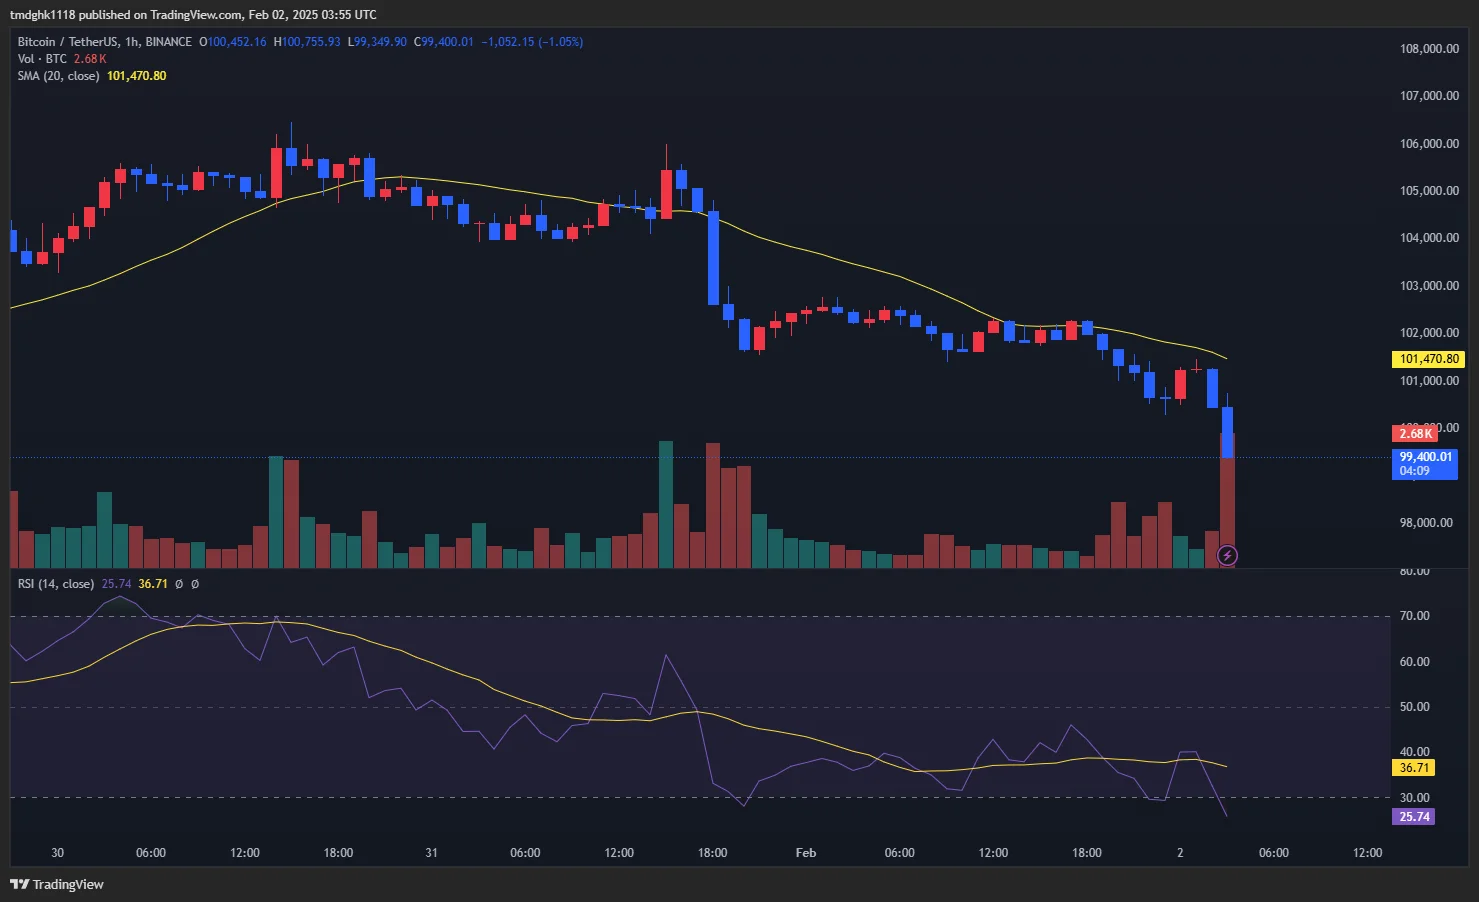Screen dimensions: 1479x902
Task: Select the Bitcoin / TetherUS symbol title
Action: [68, 42]
